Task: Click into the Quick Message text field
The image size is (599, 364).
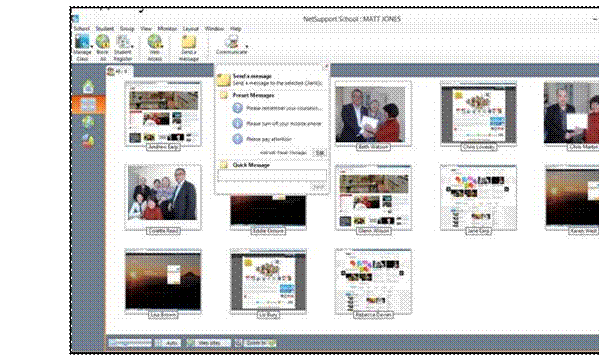Action: tap(272, 175)
